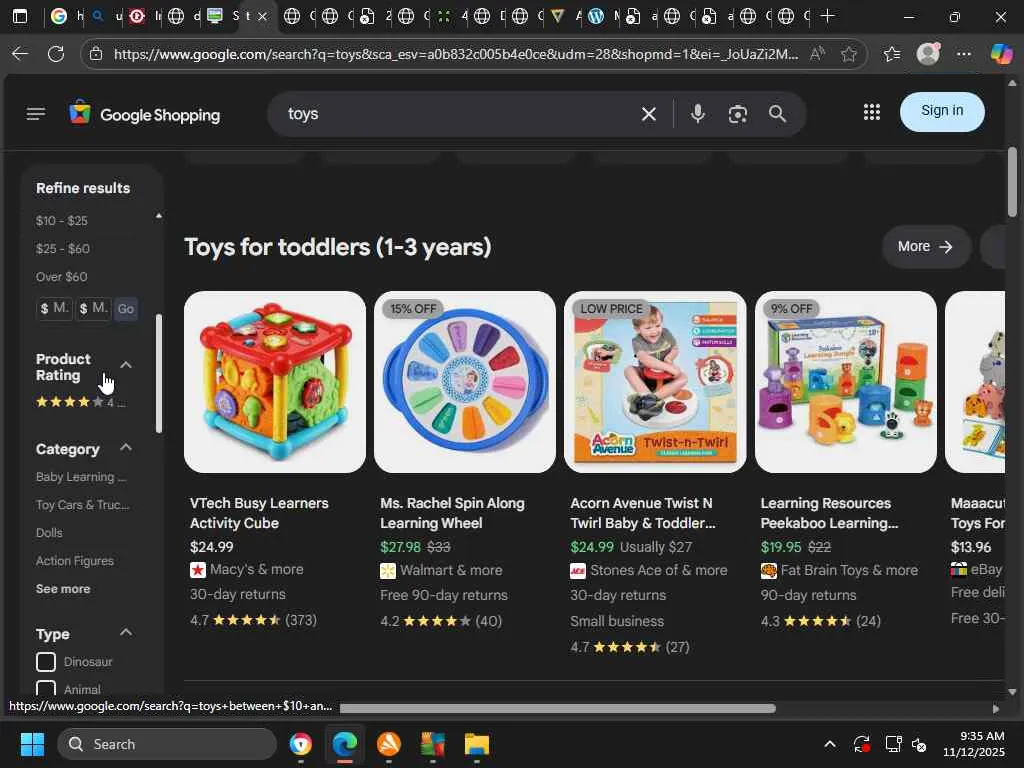Filter price Over $60
The height and width of the screenshot is (768, 1024).
[x=61, y=277]
